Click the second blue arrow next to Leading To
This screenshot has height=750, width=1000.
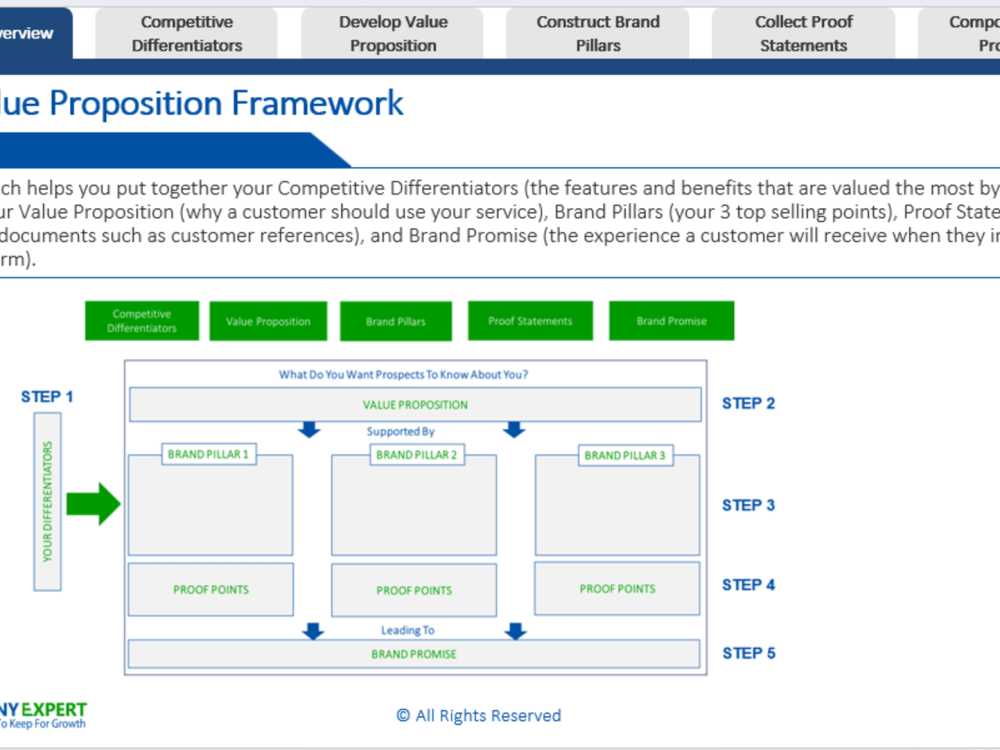pos(515,632)
